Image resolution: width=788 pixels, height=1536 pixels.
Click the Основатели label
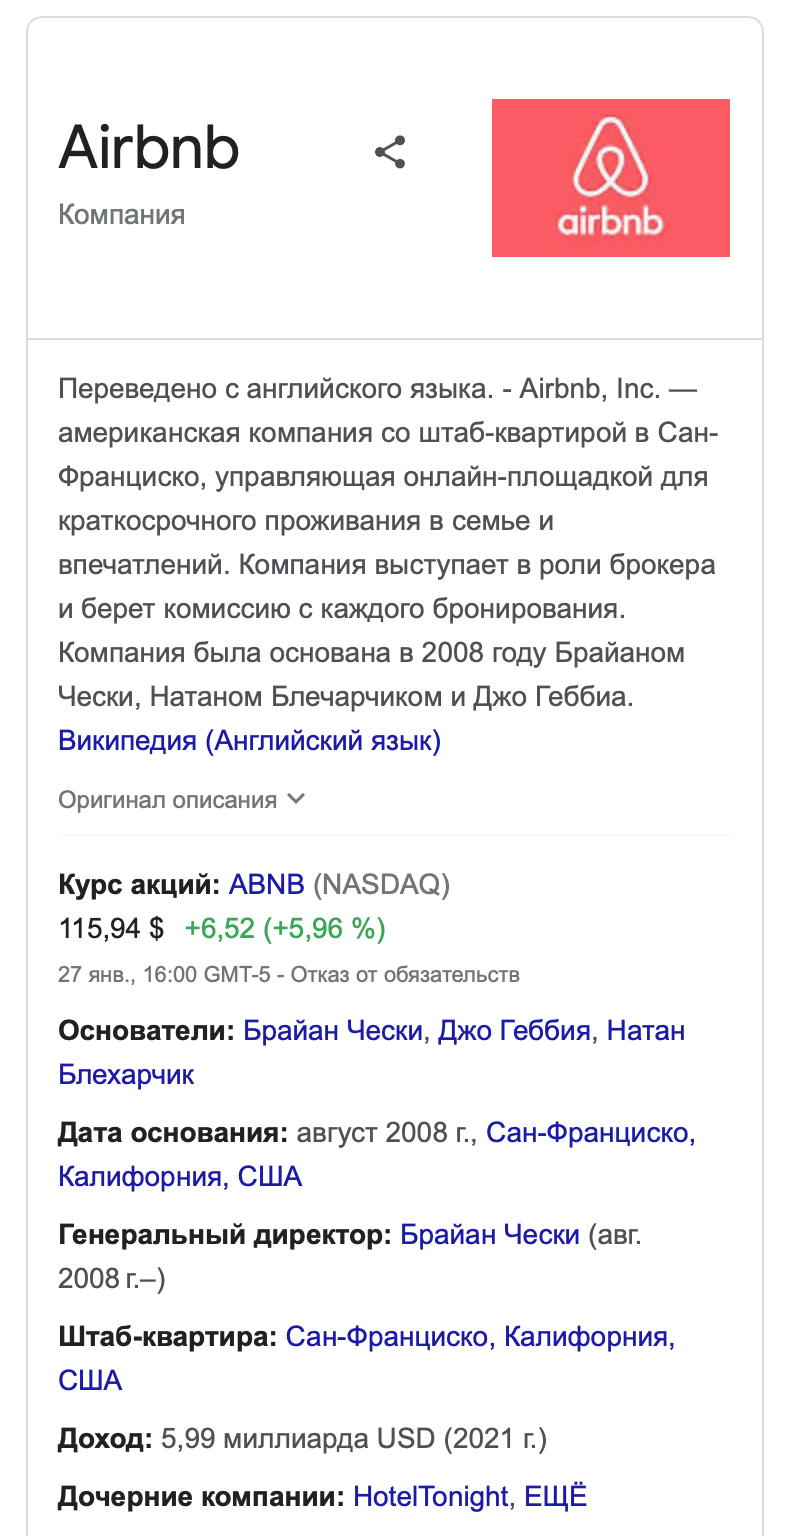coord(146,1030)
